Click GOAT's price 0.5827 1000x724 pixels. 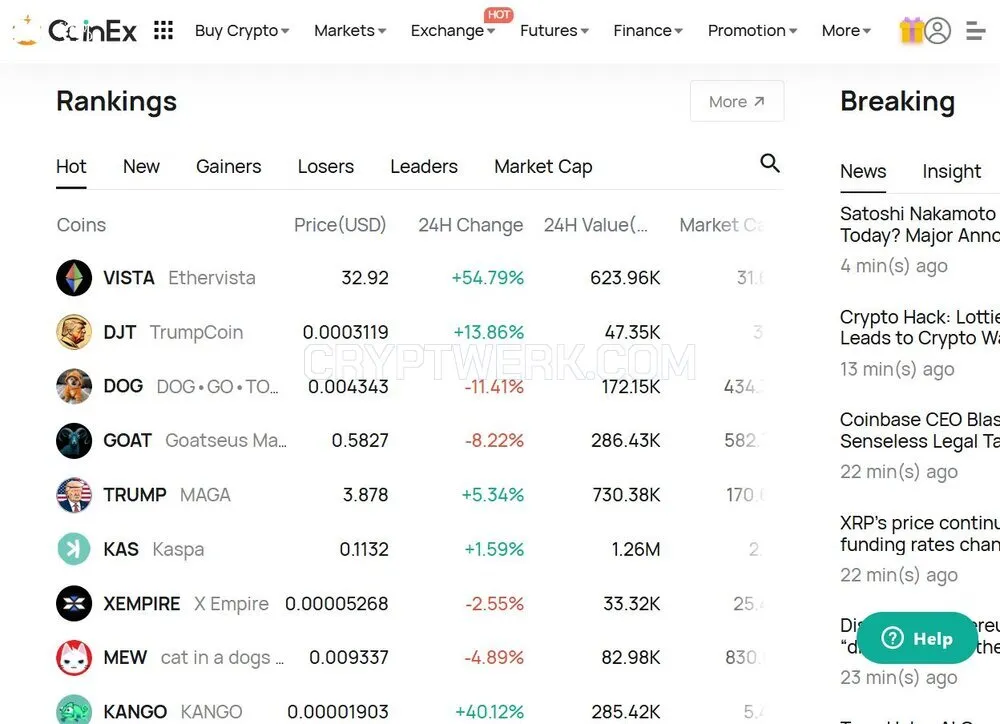(x=360, y=440)
